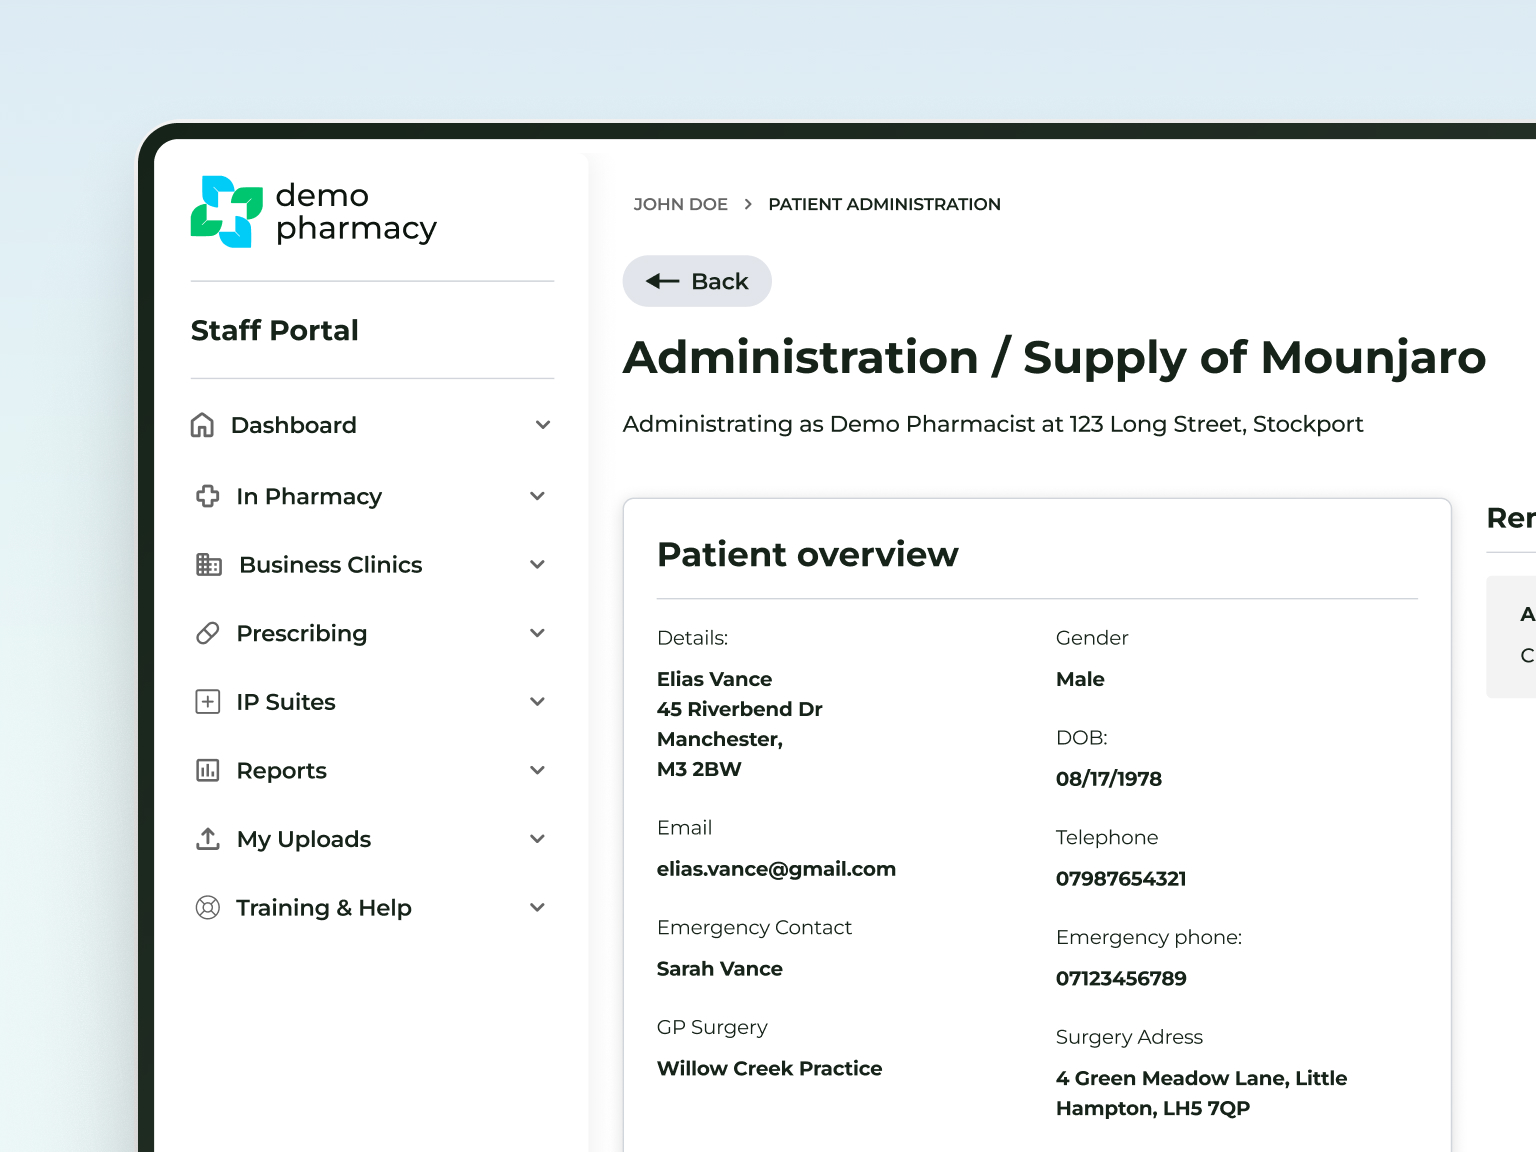Select the Training & Help person icon

pos(207,907)
